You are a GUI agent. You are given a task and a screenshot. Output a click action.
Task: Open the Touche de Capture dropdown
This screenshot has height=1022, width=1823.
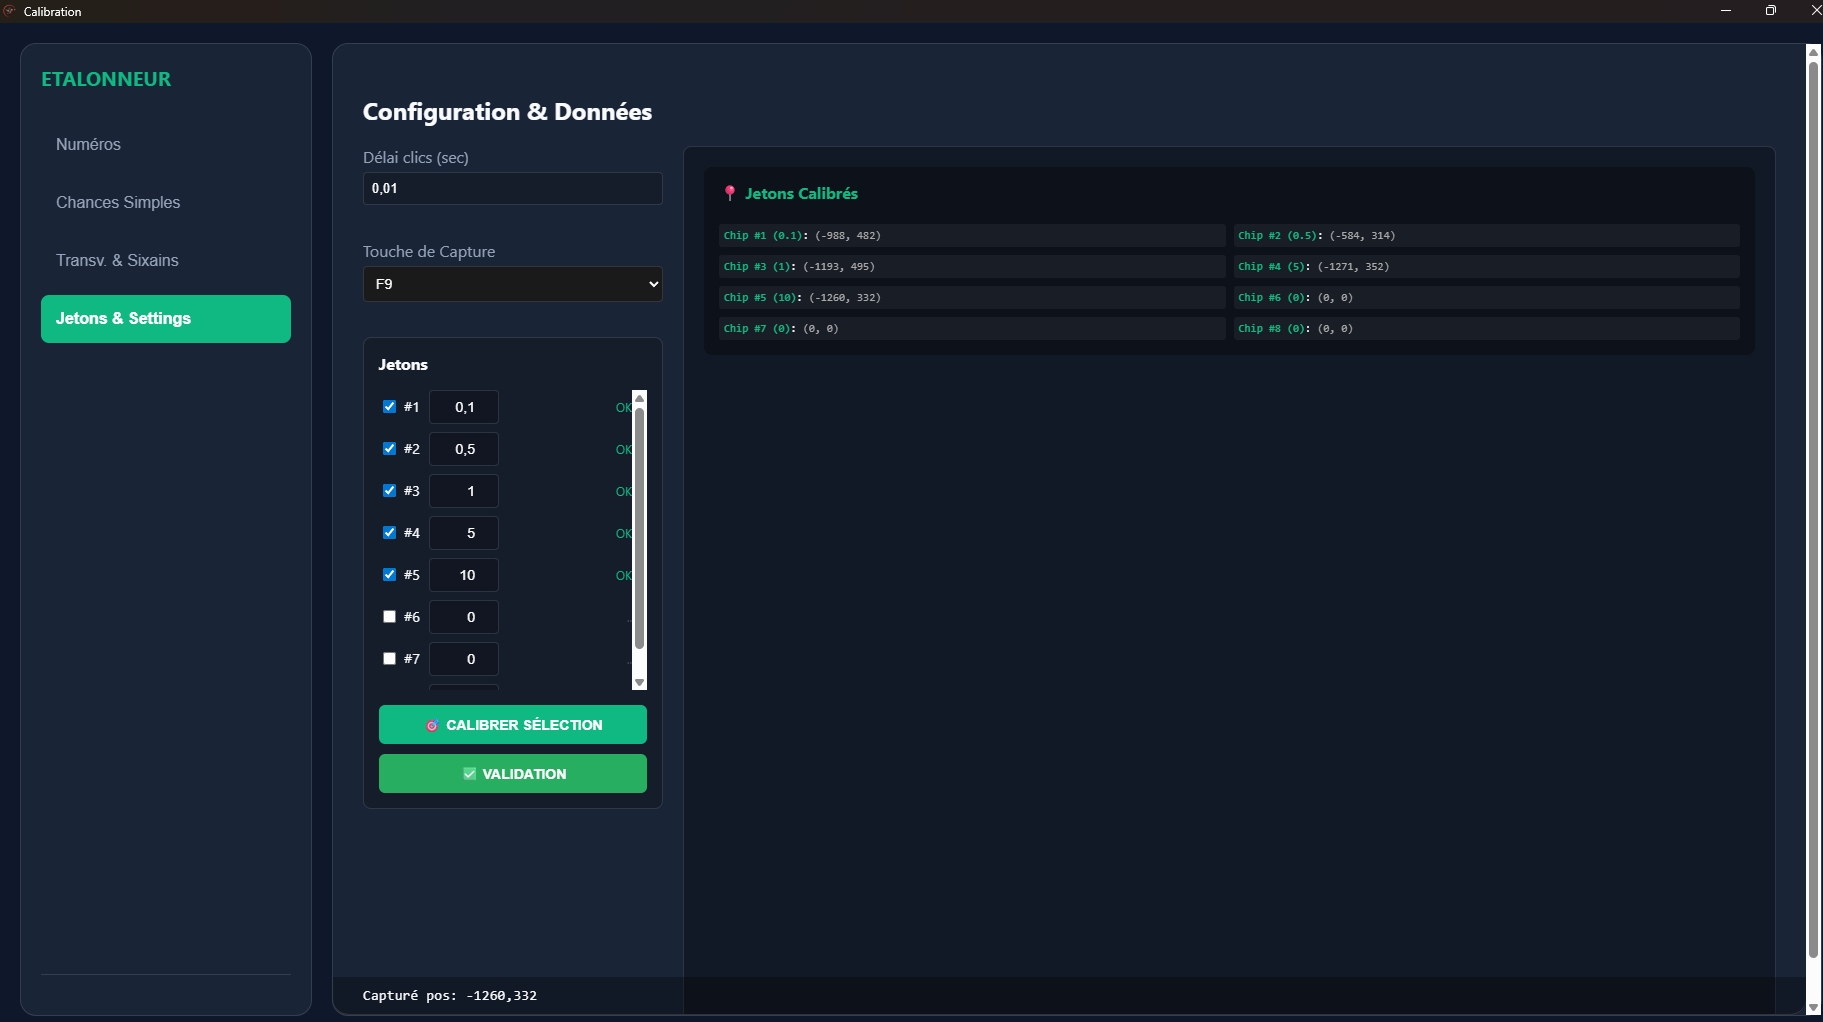tap(512, 284)
